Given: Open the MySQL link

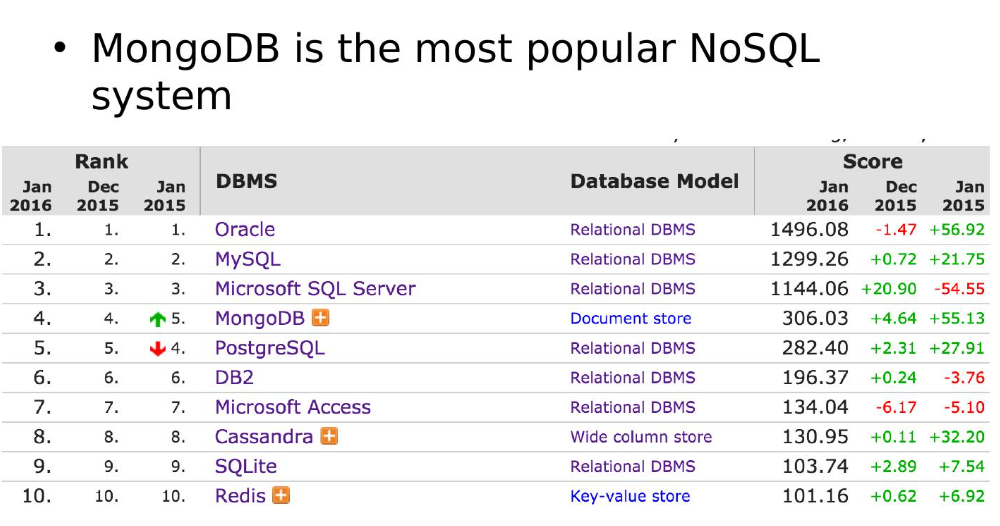Looking at the screenshot, I should (x=248, y=259).
